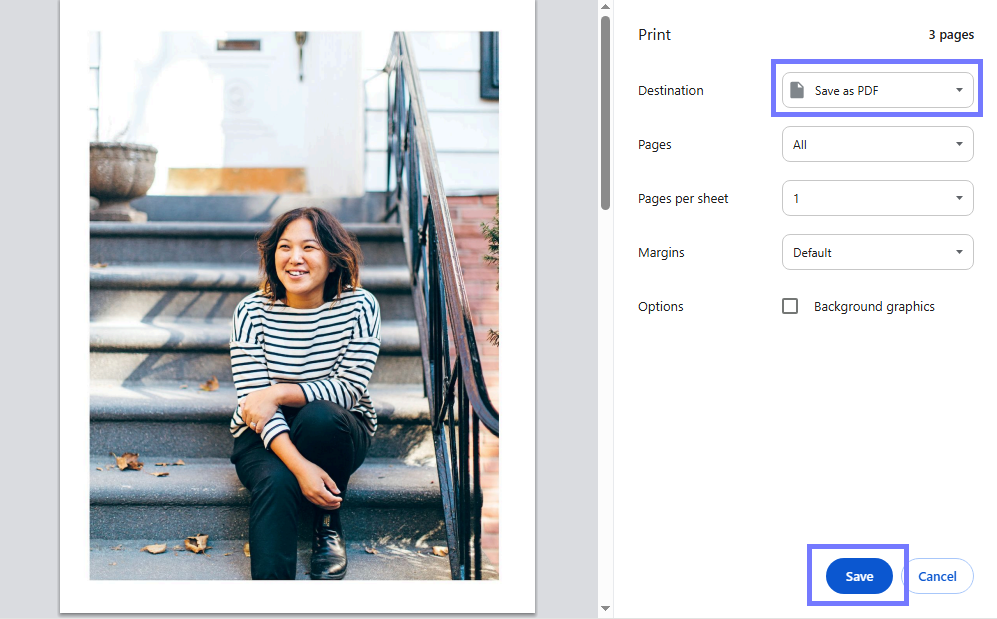
Task: Open the Pages dropdown set to All
Action: (x=877, y=144)
